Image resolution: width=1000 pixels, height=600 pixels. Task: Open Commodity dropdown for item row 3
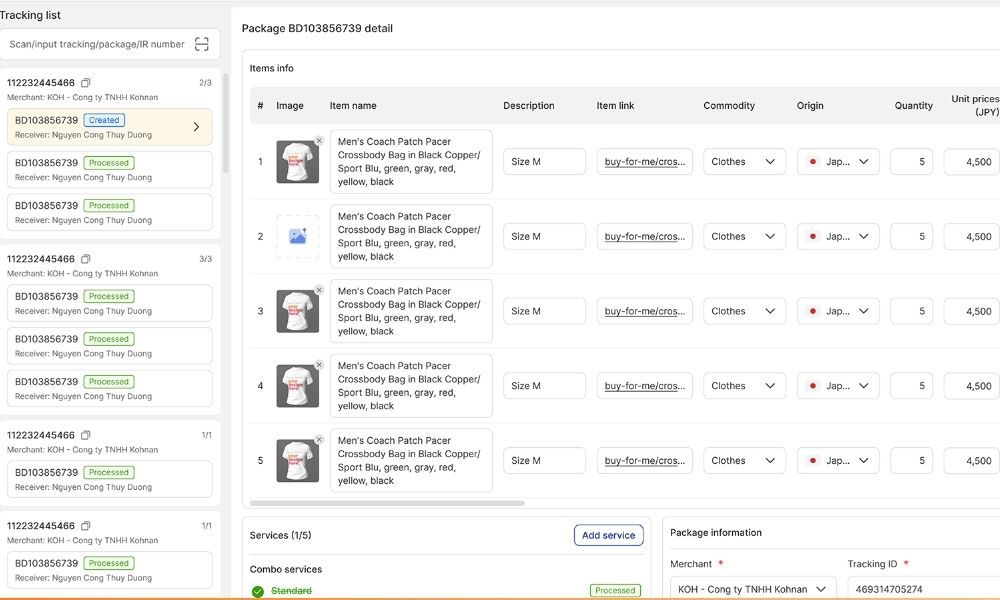(744, 311)
